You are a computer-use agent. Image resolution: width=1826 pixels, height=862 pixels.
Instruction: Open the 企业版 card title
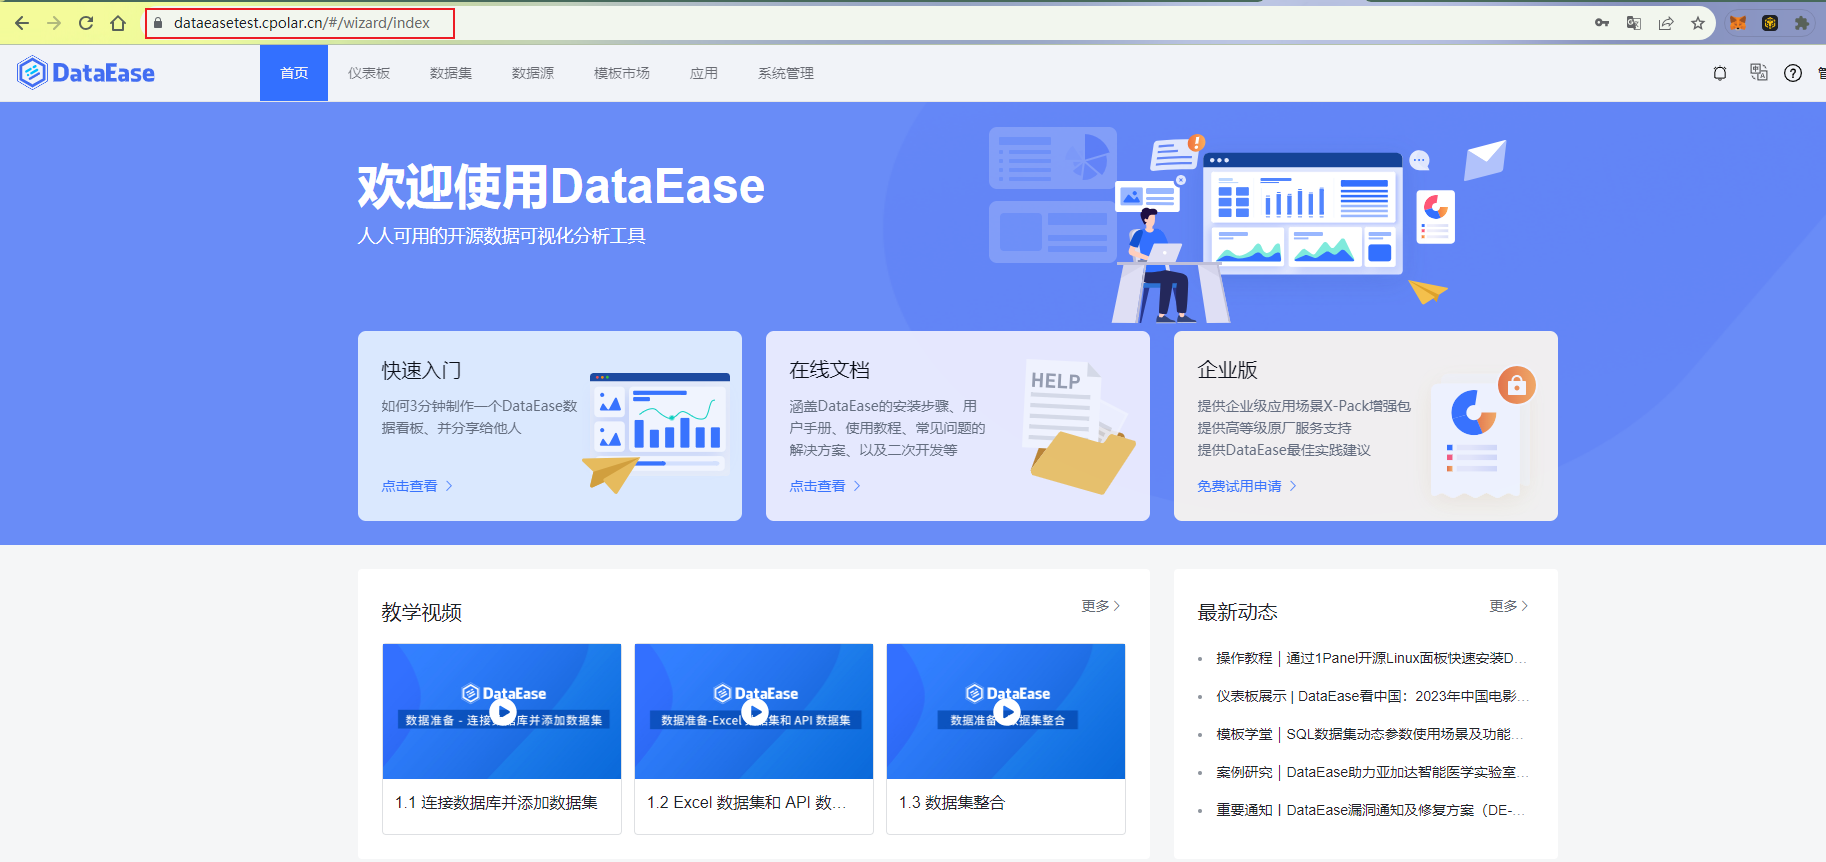tap(1227, 370)
